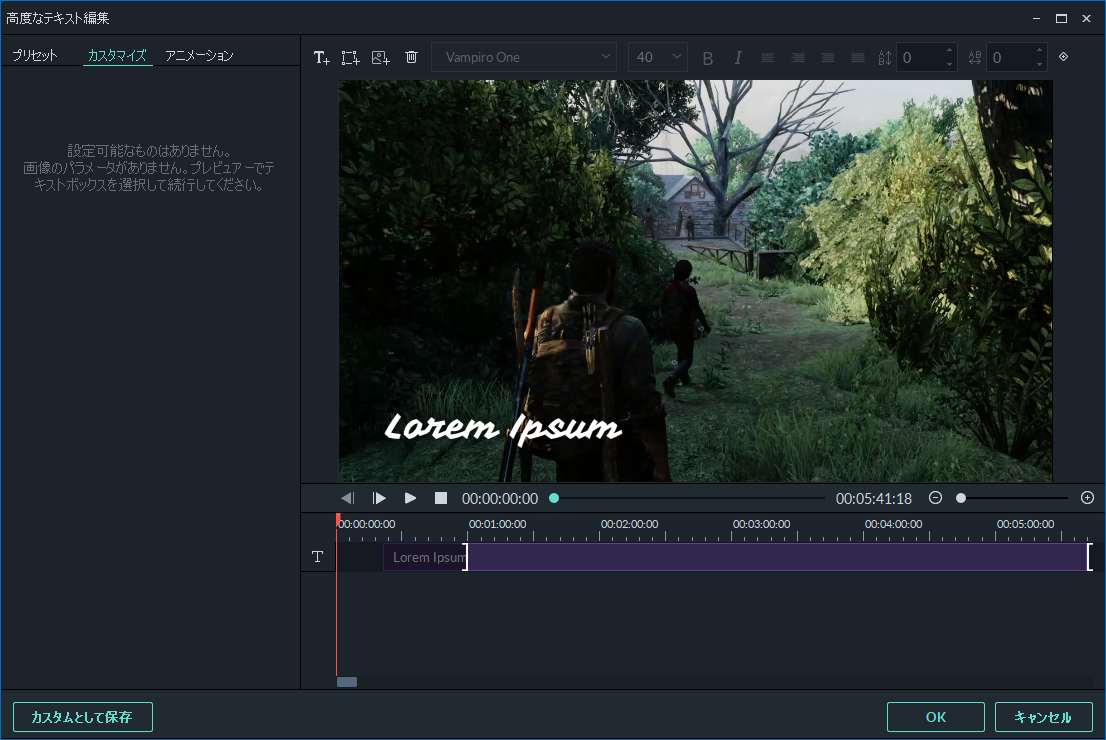Confirm with the OK button
This screenshot has height=740, width=1106.
[935, 717]
